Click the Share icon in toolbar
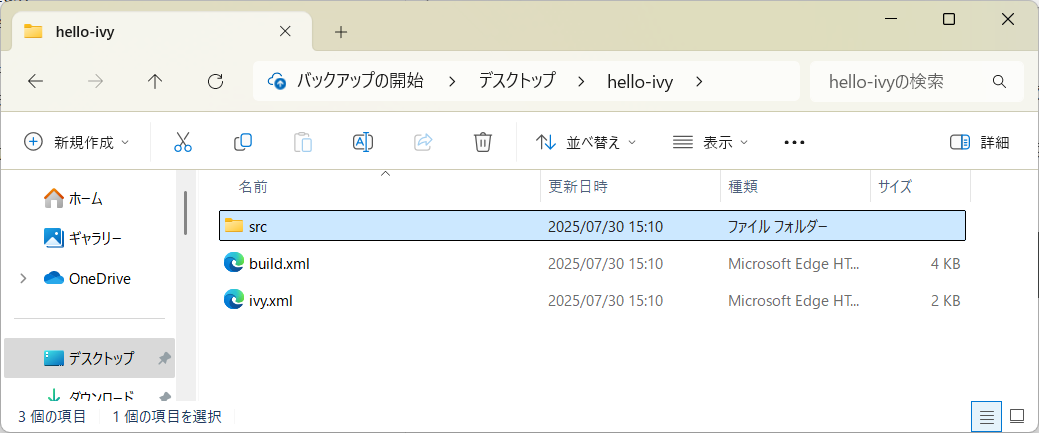1039x433 pixels. (423, 142)
